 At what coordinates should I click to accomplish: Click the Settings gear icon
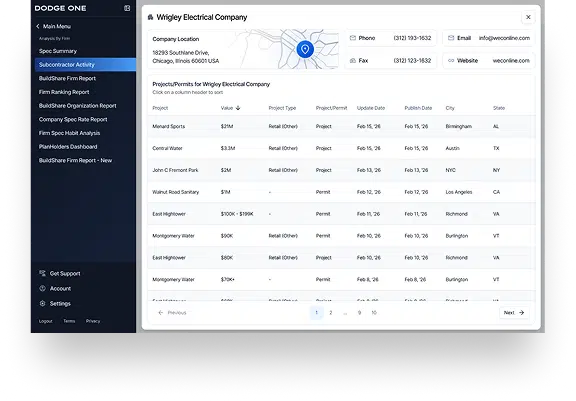coord(43,303)
